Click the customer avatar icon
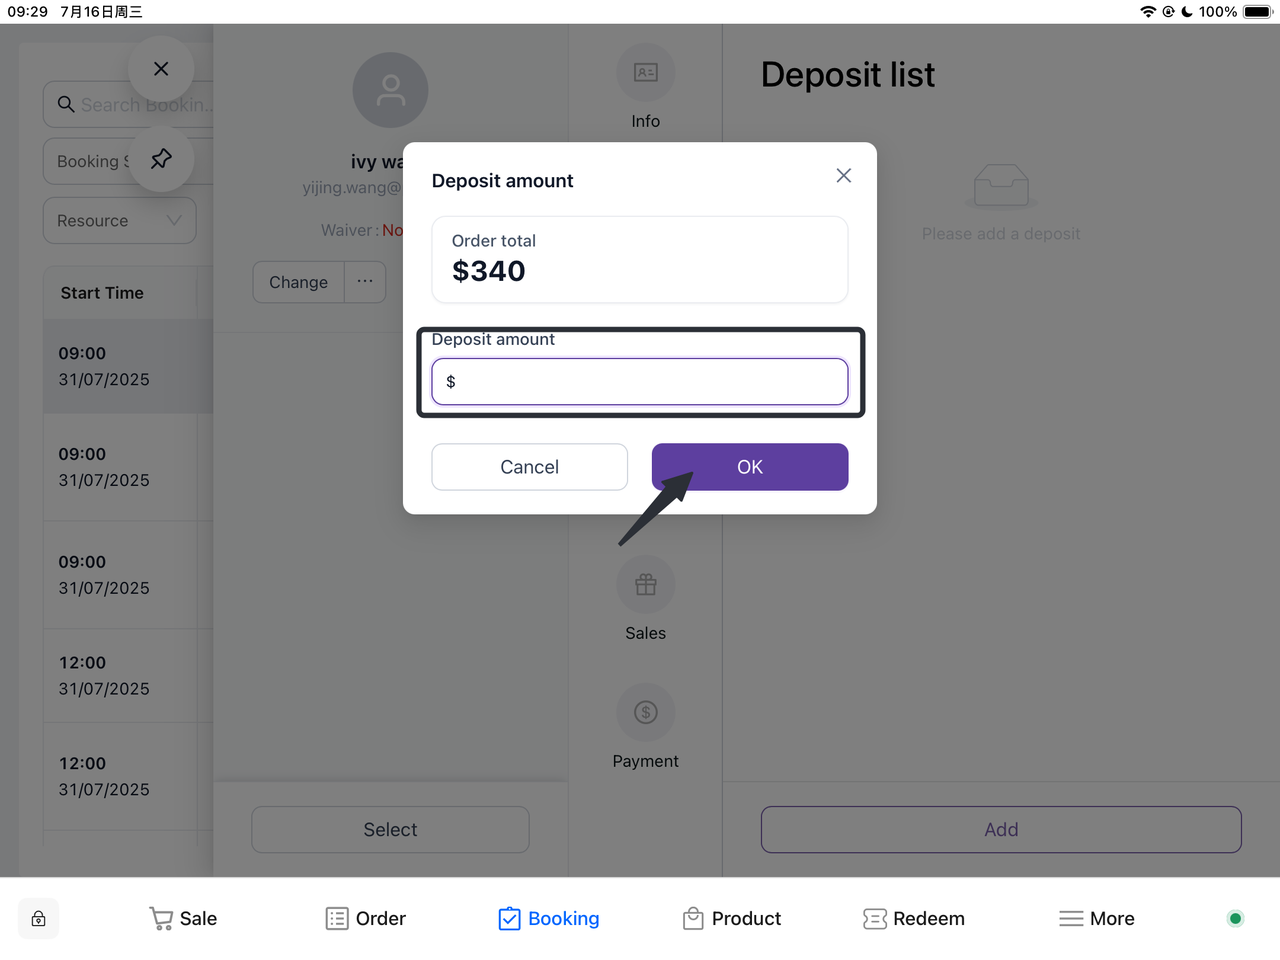 coord(390,91)
